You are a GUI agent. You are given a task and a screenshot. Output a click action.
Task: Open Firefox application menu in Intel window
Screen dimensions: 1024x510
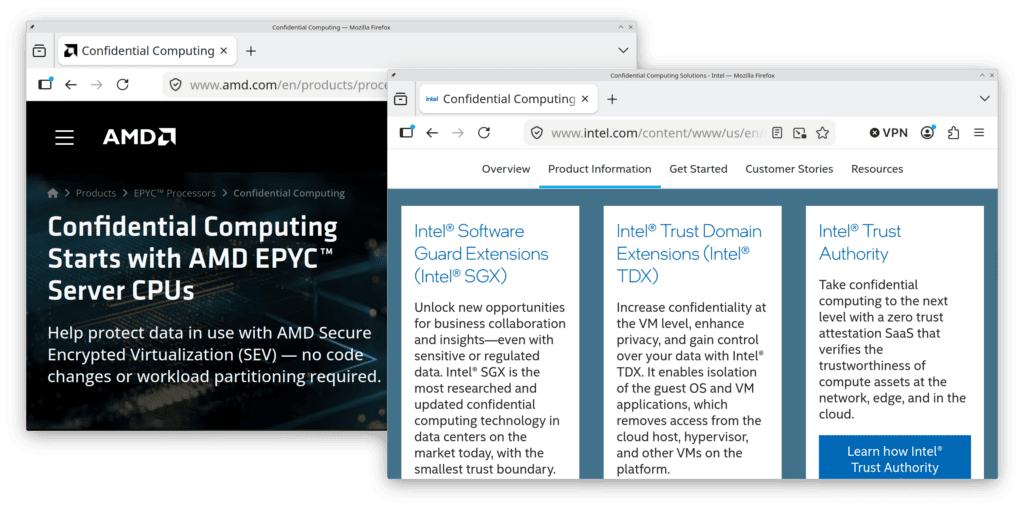[x=979, y=133]
